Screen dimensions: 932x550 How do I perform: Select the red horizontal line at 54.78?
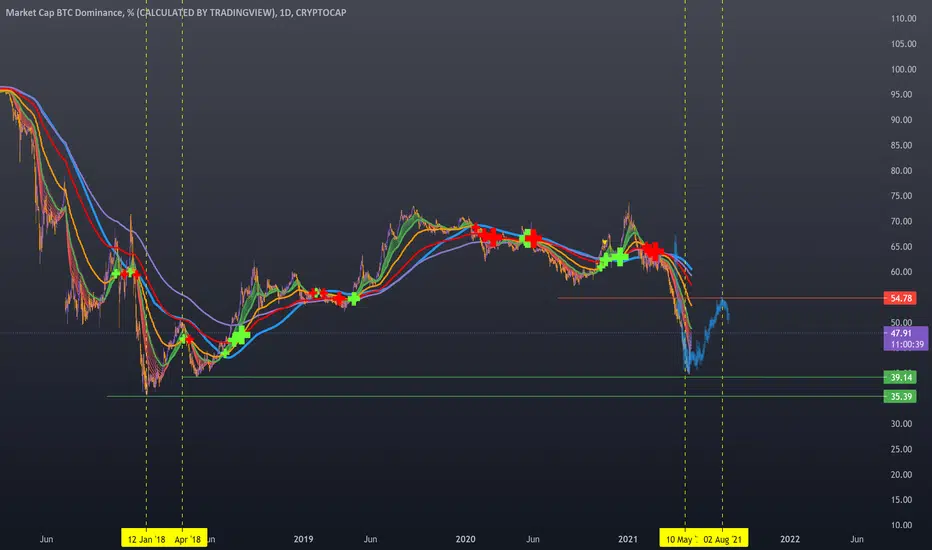[720, 298]
